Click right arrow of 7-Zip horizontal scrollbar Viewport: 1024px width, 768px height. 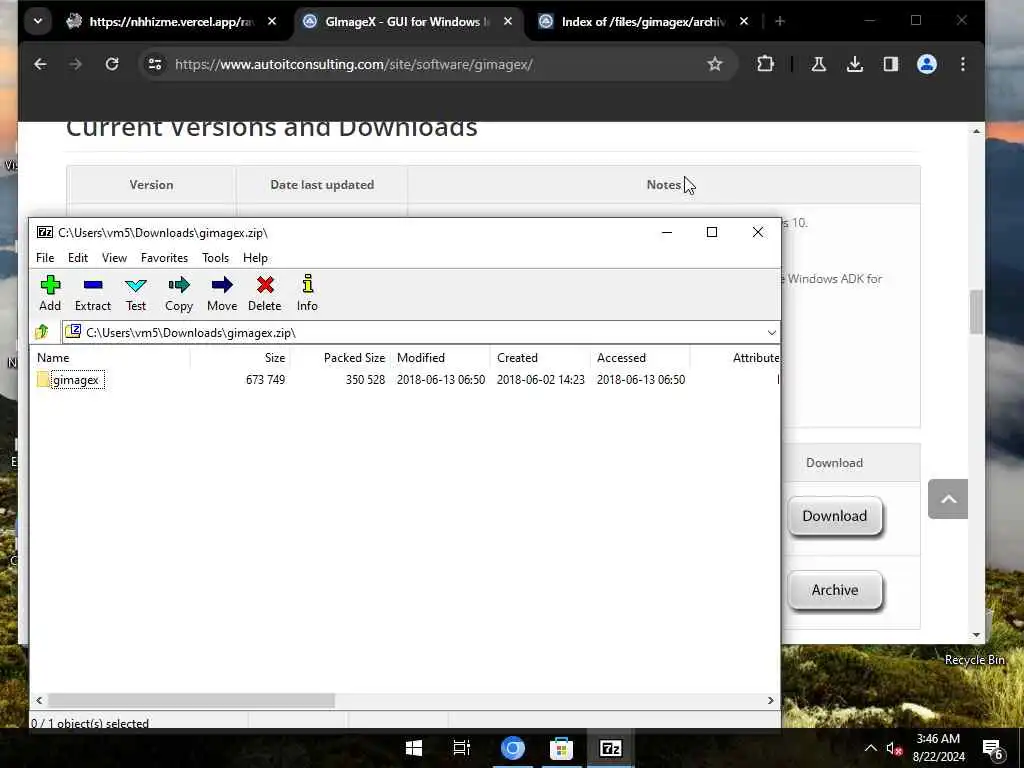771,700
